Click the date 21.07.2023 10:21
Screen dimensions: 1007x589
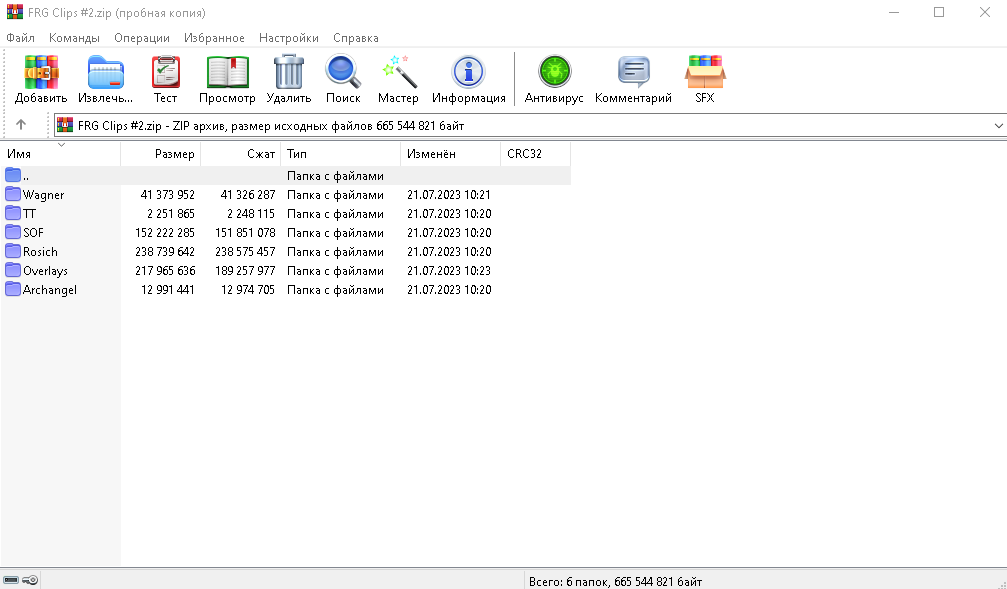[x=449, y=195]
